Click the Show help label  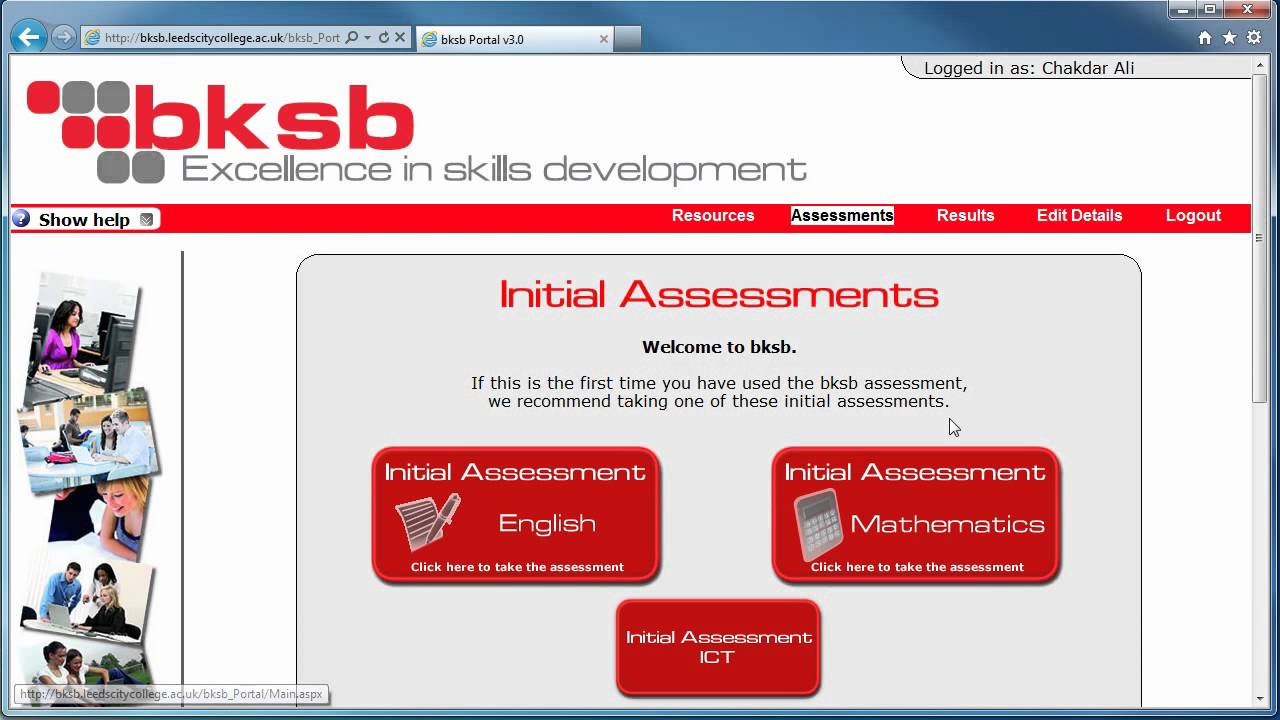coord(84,219)
